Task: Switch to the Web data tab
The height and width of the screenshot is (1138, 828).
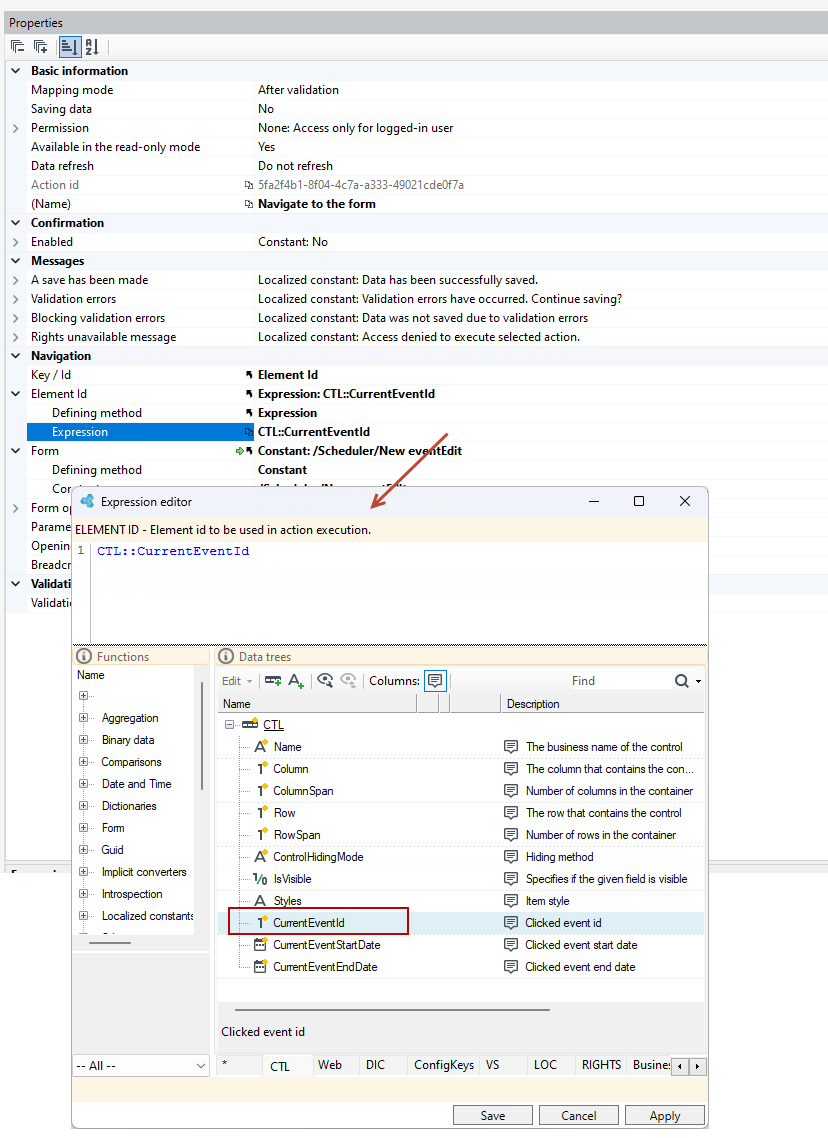Action: (x=329, y=1065)
